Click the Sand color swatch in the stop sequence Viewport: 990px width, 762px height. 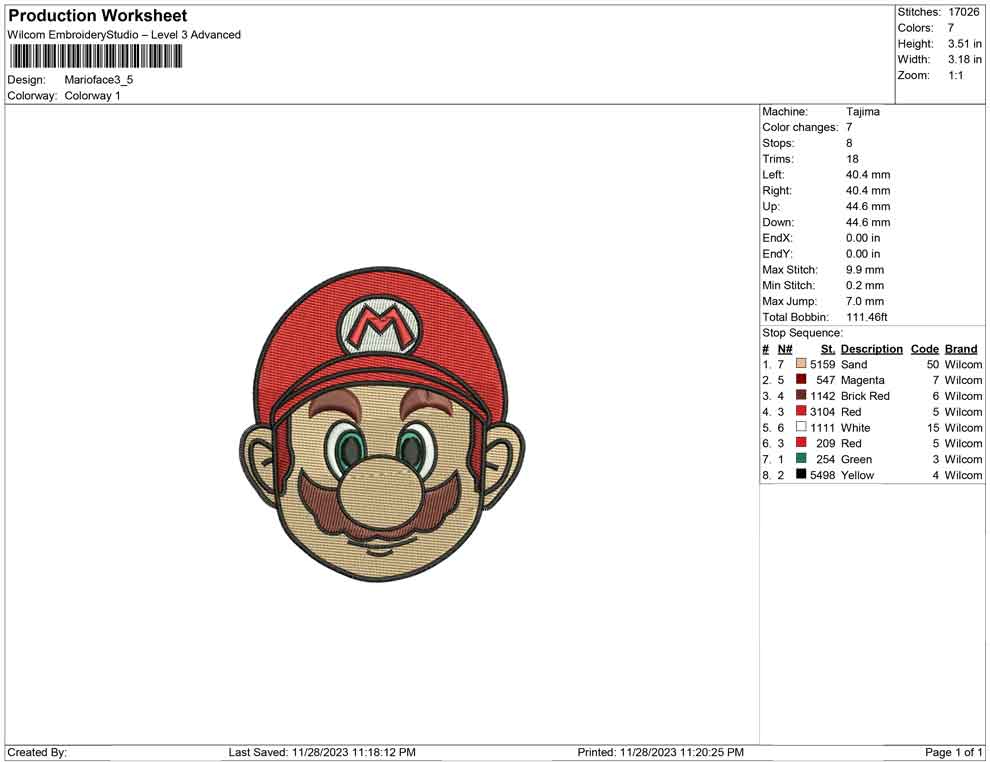801,364
